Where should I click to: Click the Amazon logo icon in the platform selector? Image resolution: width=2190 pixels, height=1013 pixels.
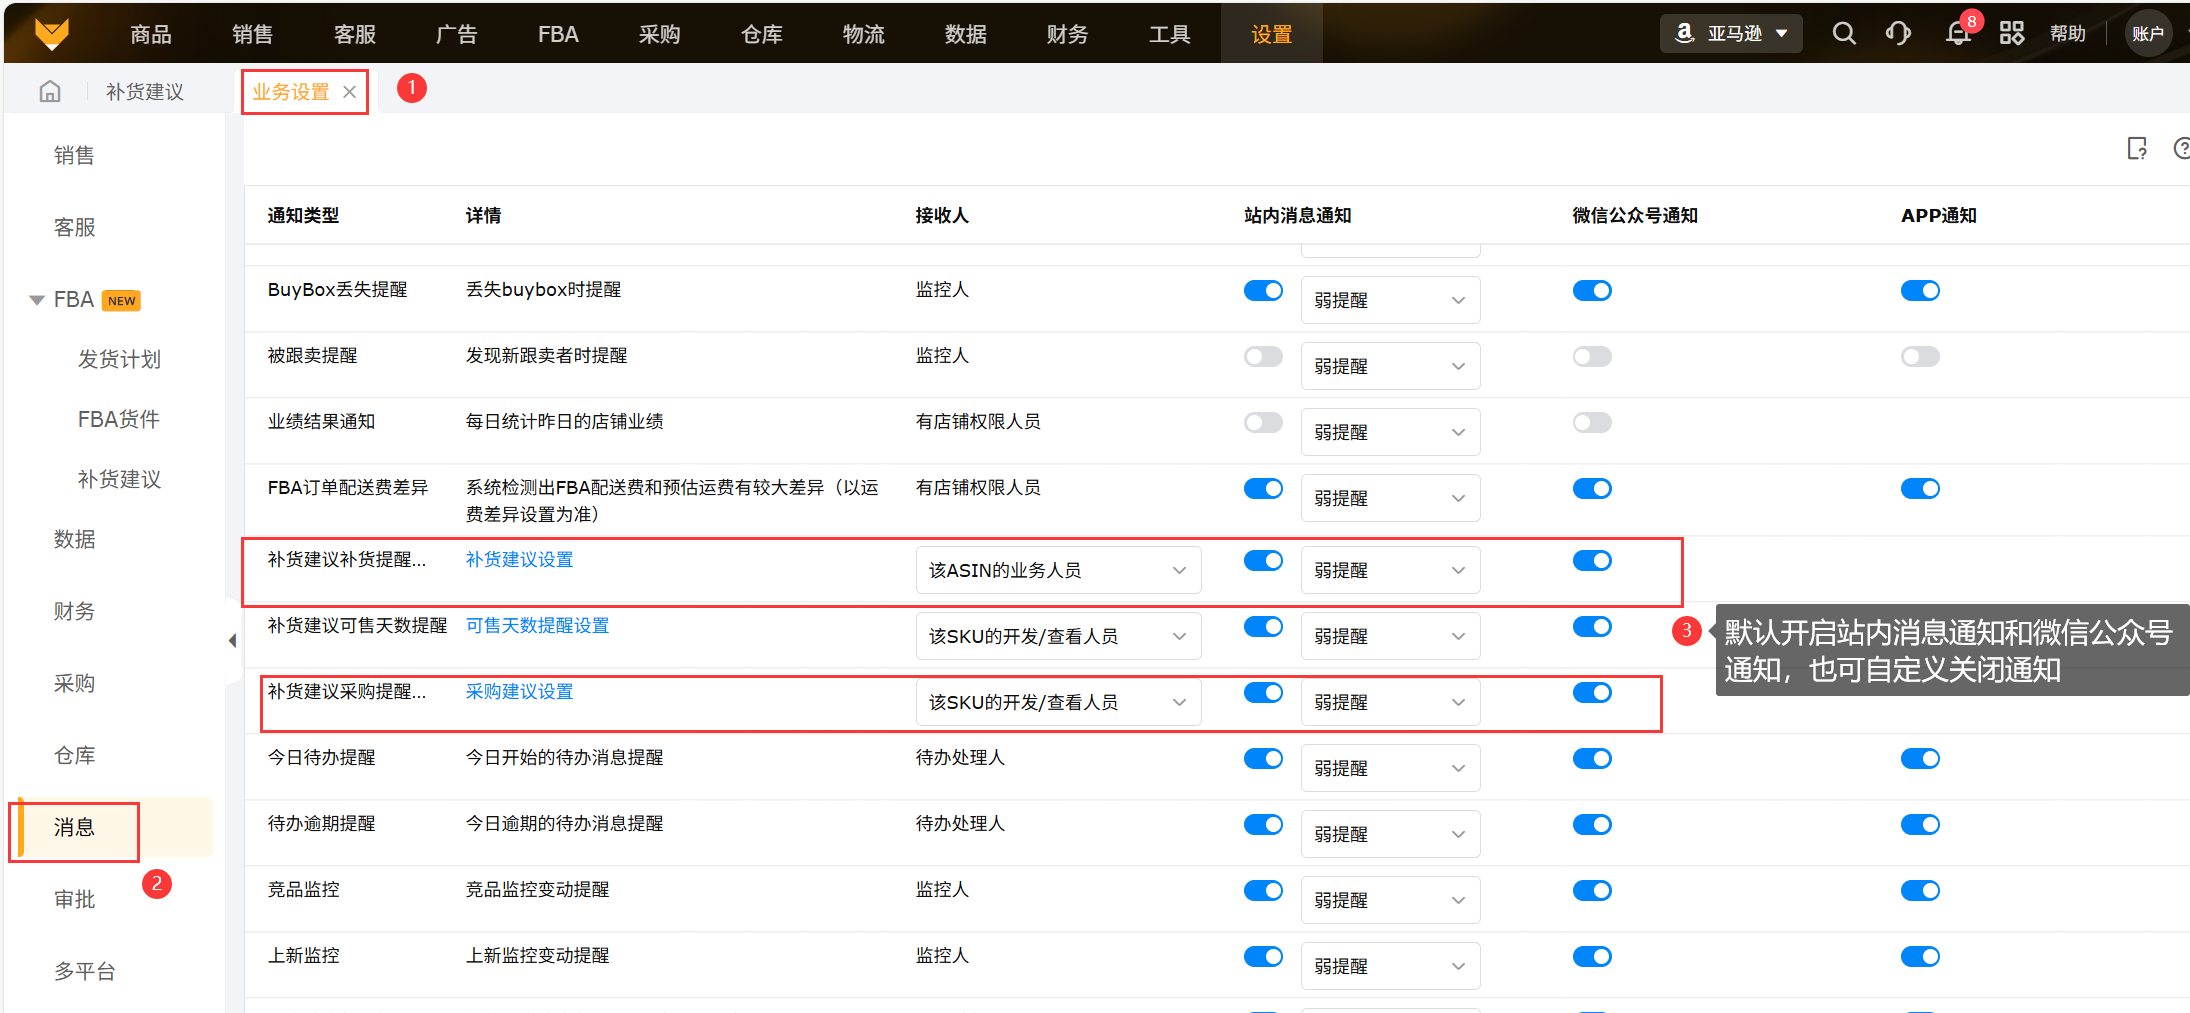[1685, 34]
